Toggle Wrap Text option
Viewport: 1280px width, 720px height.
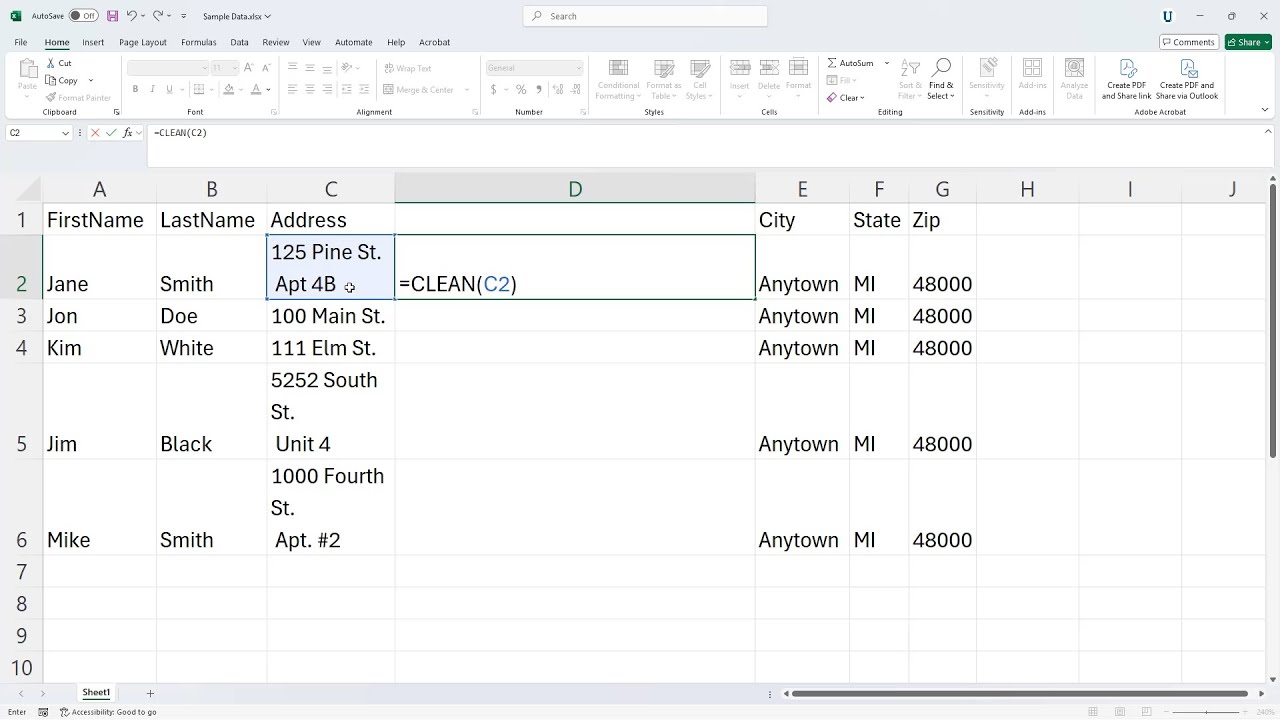(408, 68)
